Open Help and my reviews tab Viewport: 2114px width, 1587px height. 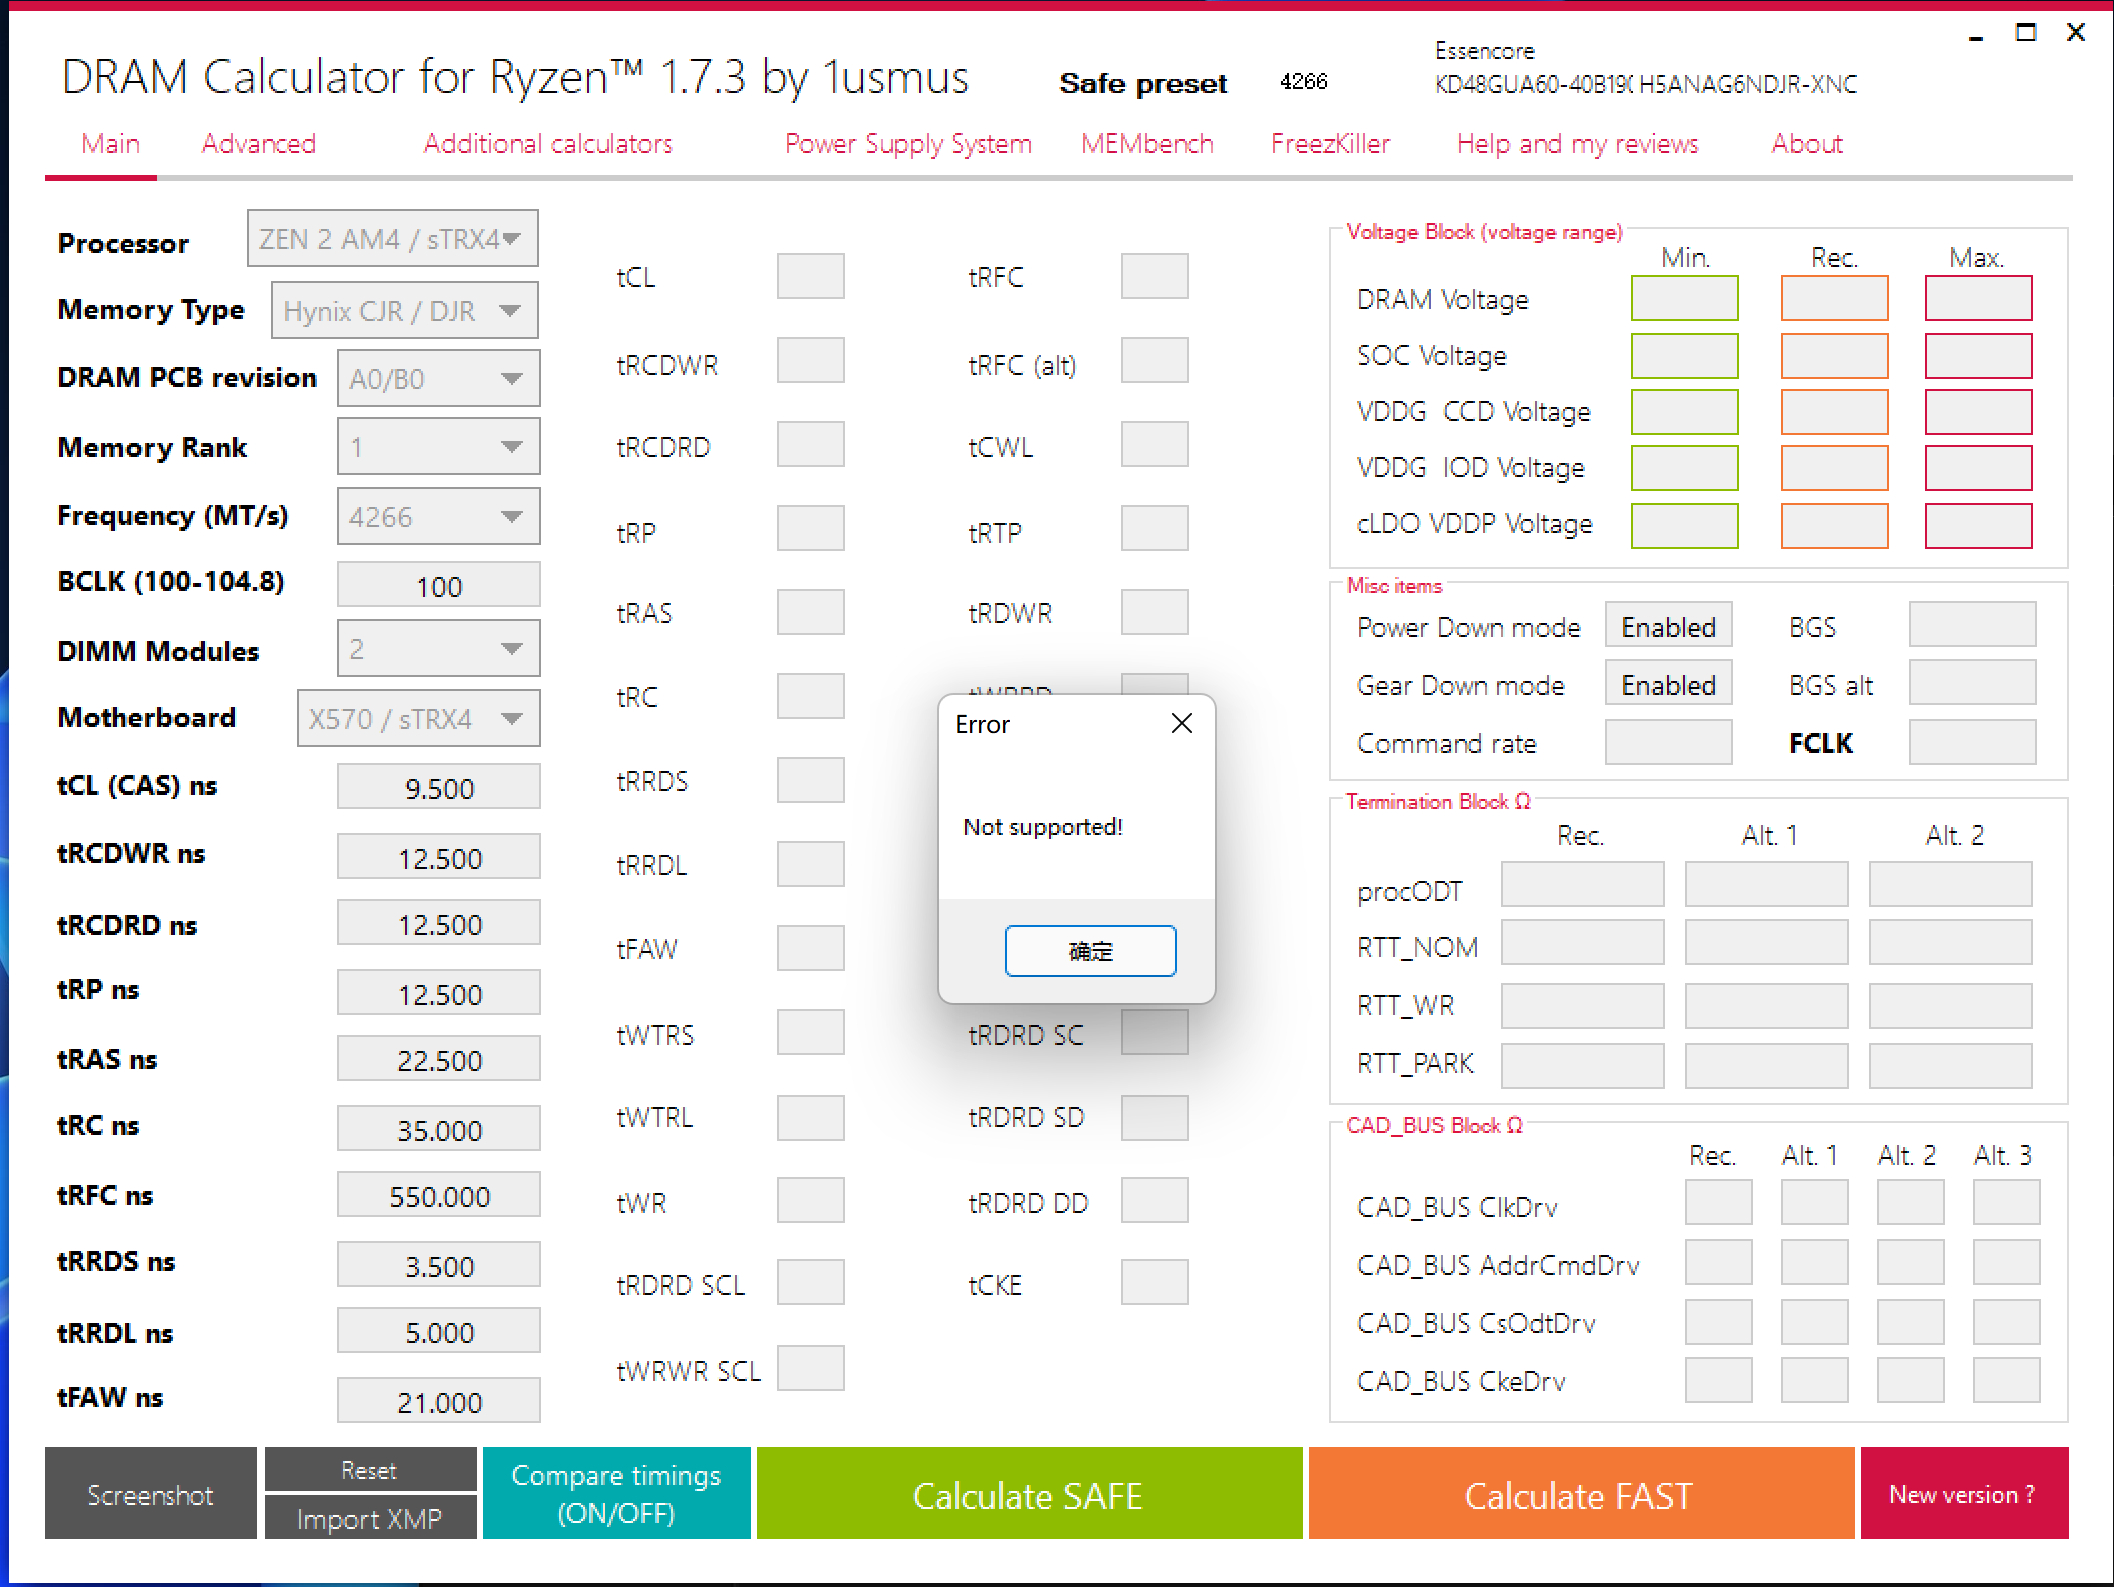1577,144
